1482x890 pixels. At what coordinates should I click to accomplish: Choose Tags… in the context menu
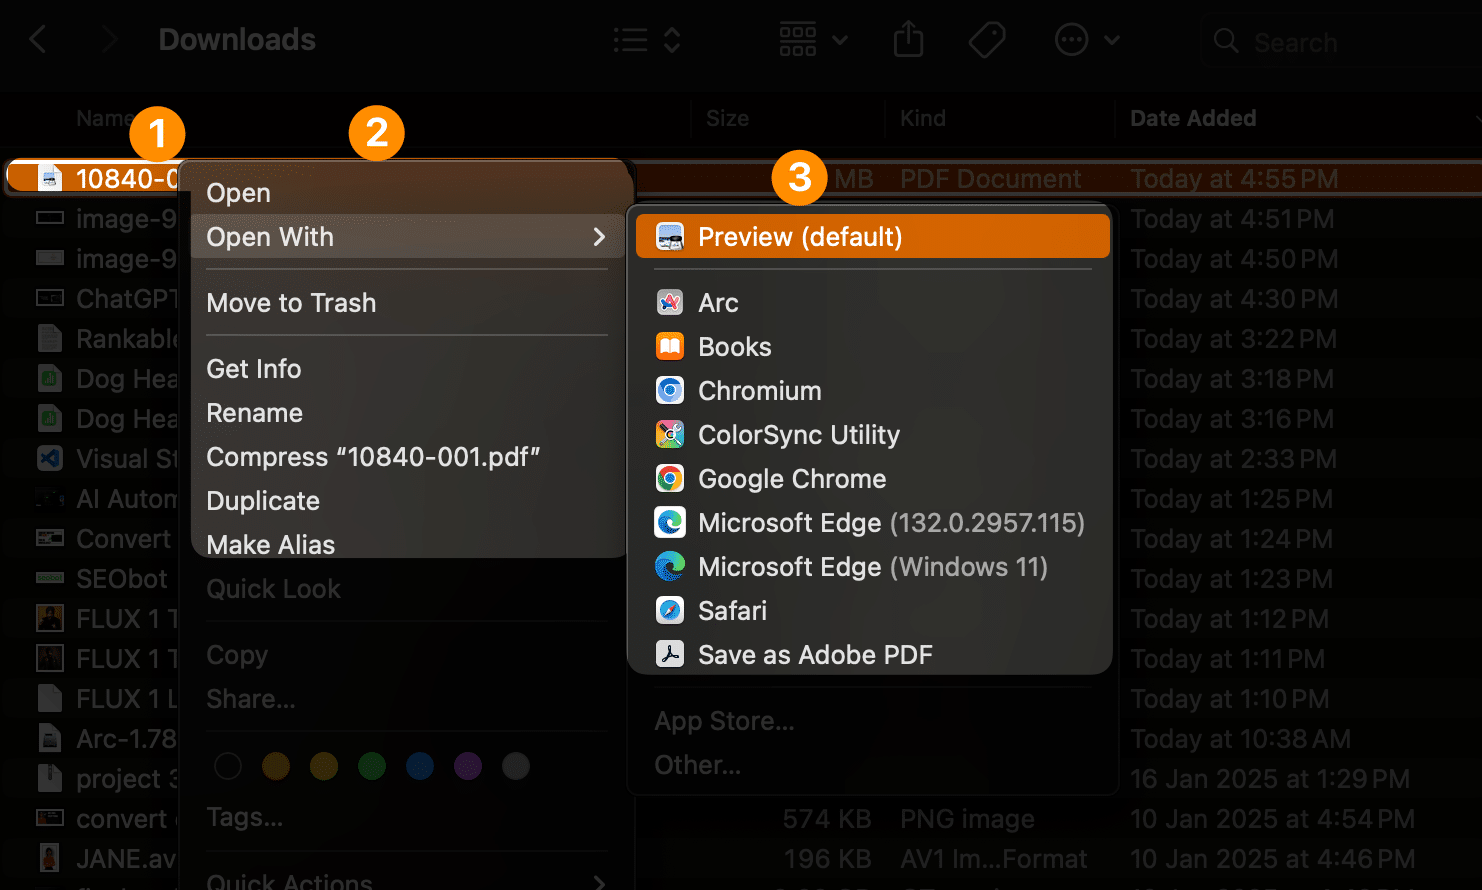coord(408,817)
